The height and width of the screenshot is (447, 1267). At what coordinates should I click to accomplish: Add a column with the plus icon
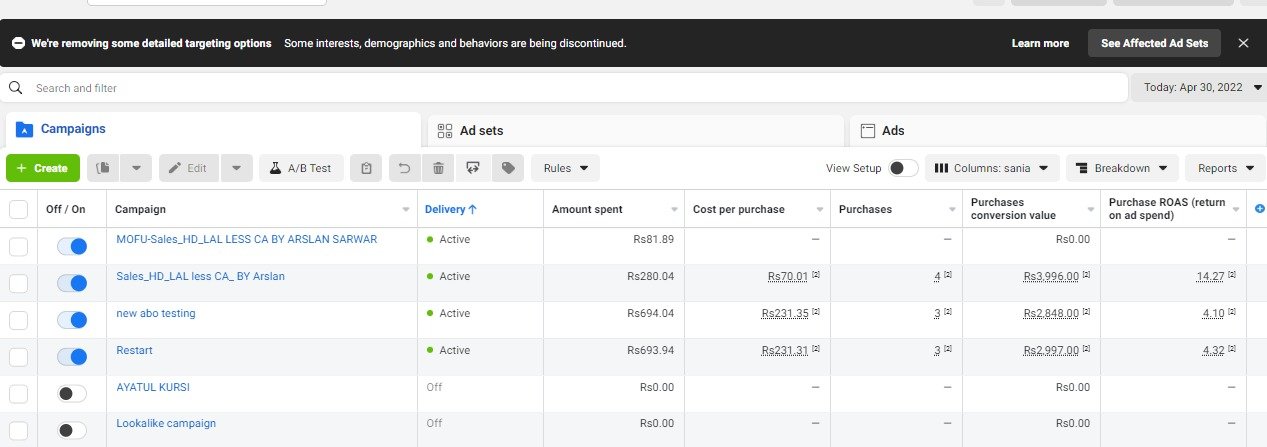tap(1259, 209)
